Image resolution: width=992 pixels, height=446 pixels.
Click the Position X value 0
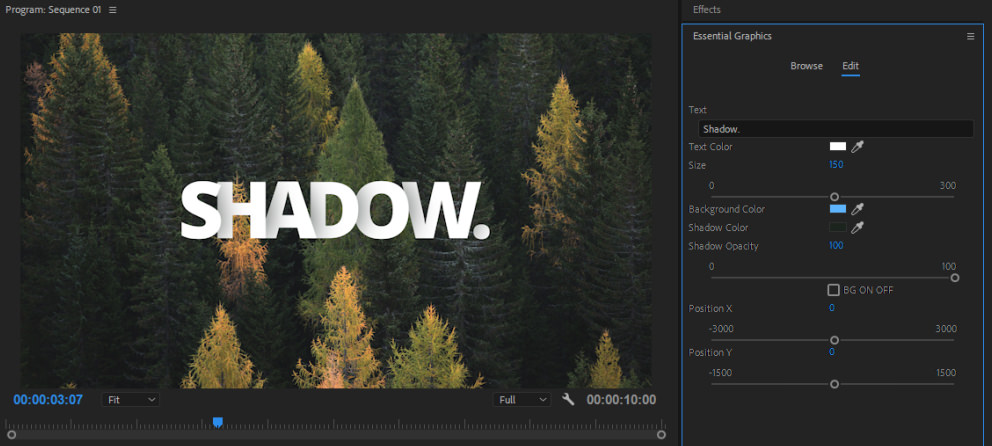click(832, 308)
